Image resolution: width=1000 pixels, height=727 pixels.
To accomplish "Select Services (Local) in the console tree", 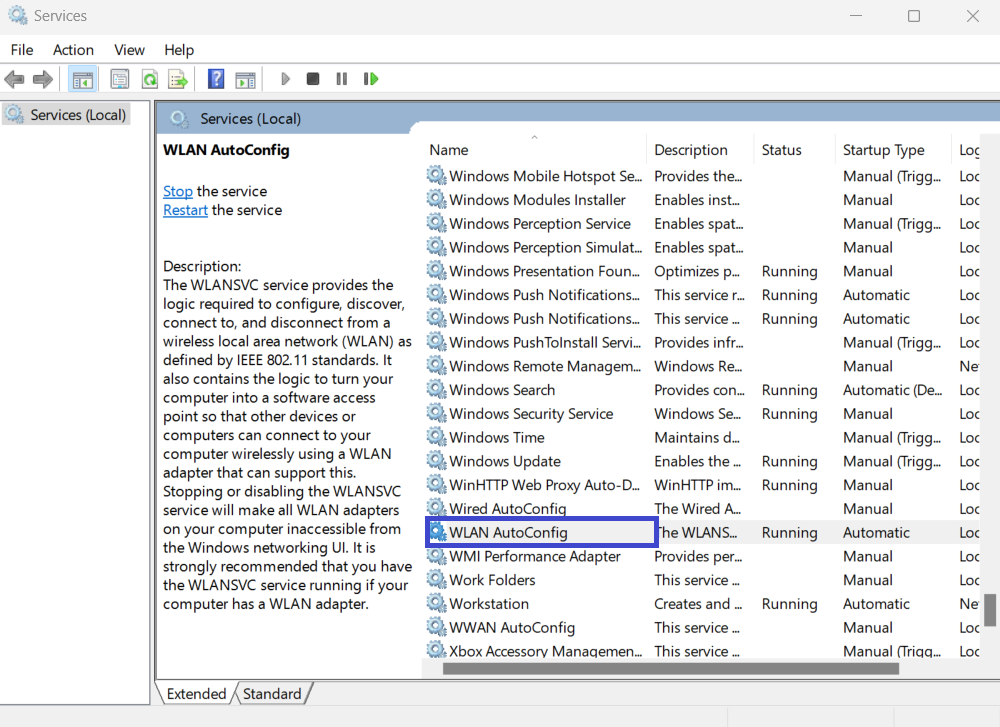I will point(78,115).
